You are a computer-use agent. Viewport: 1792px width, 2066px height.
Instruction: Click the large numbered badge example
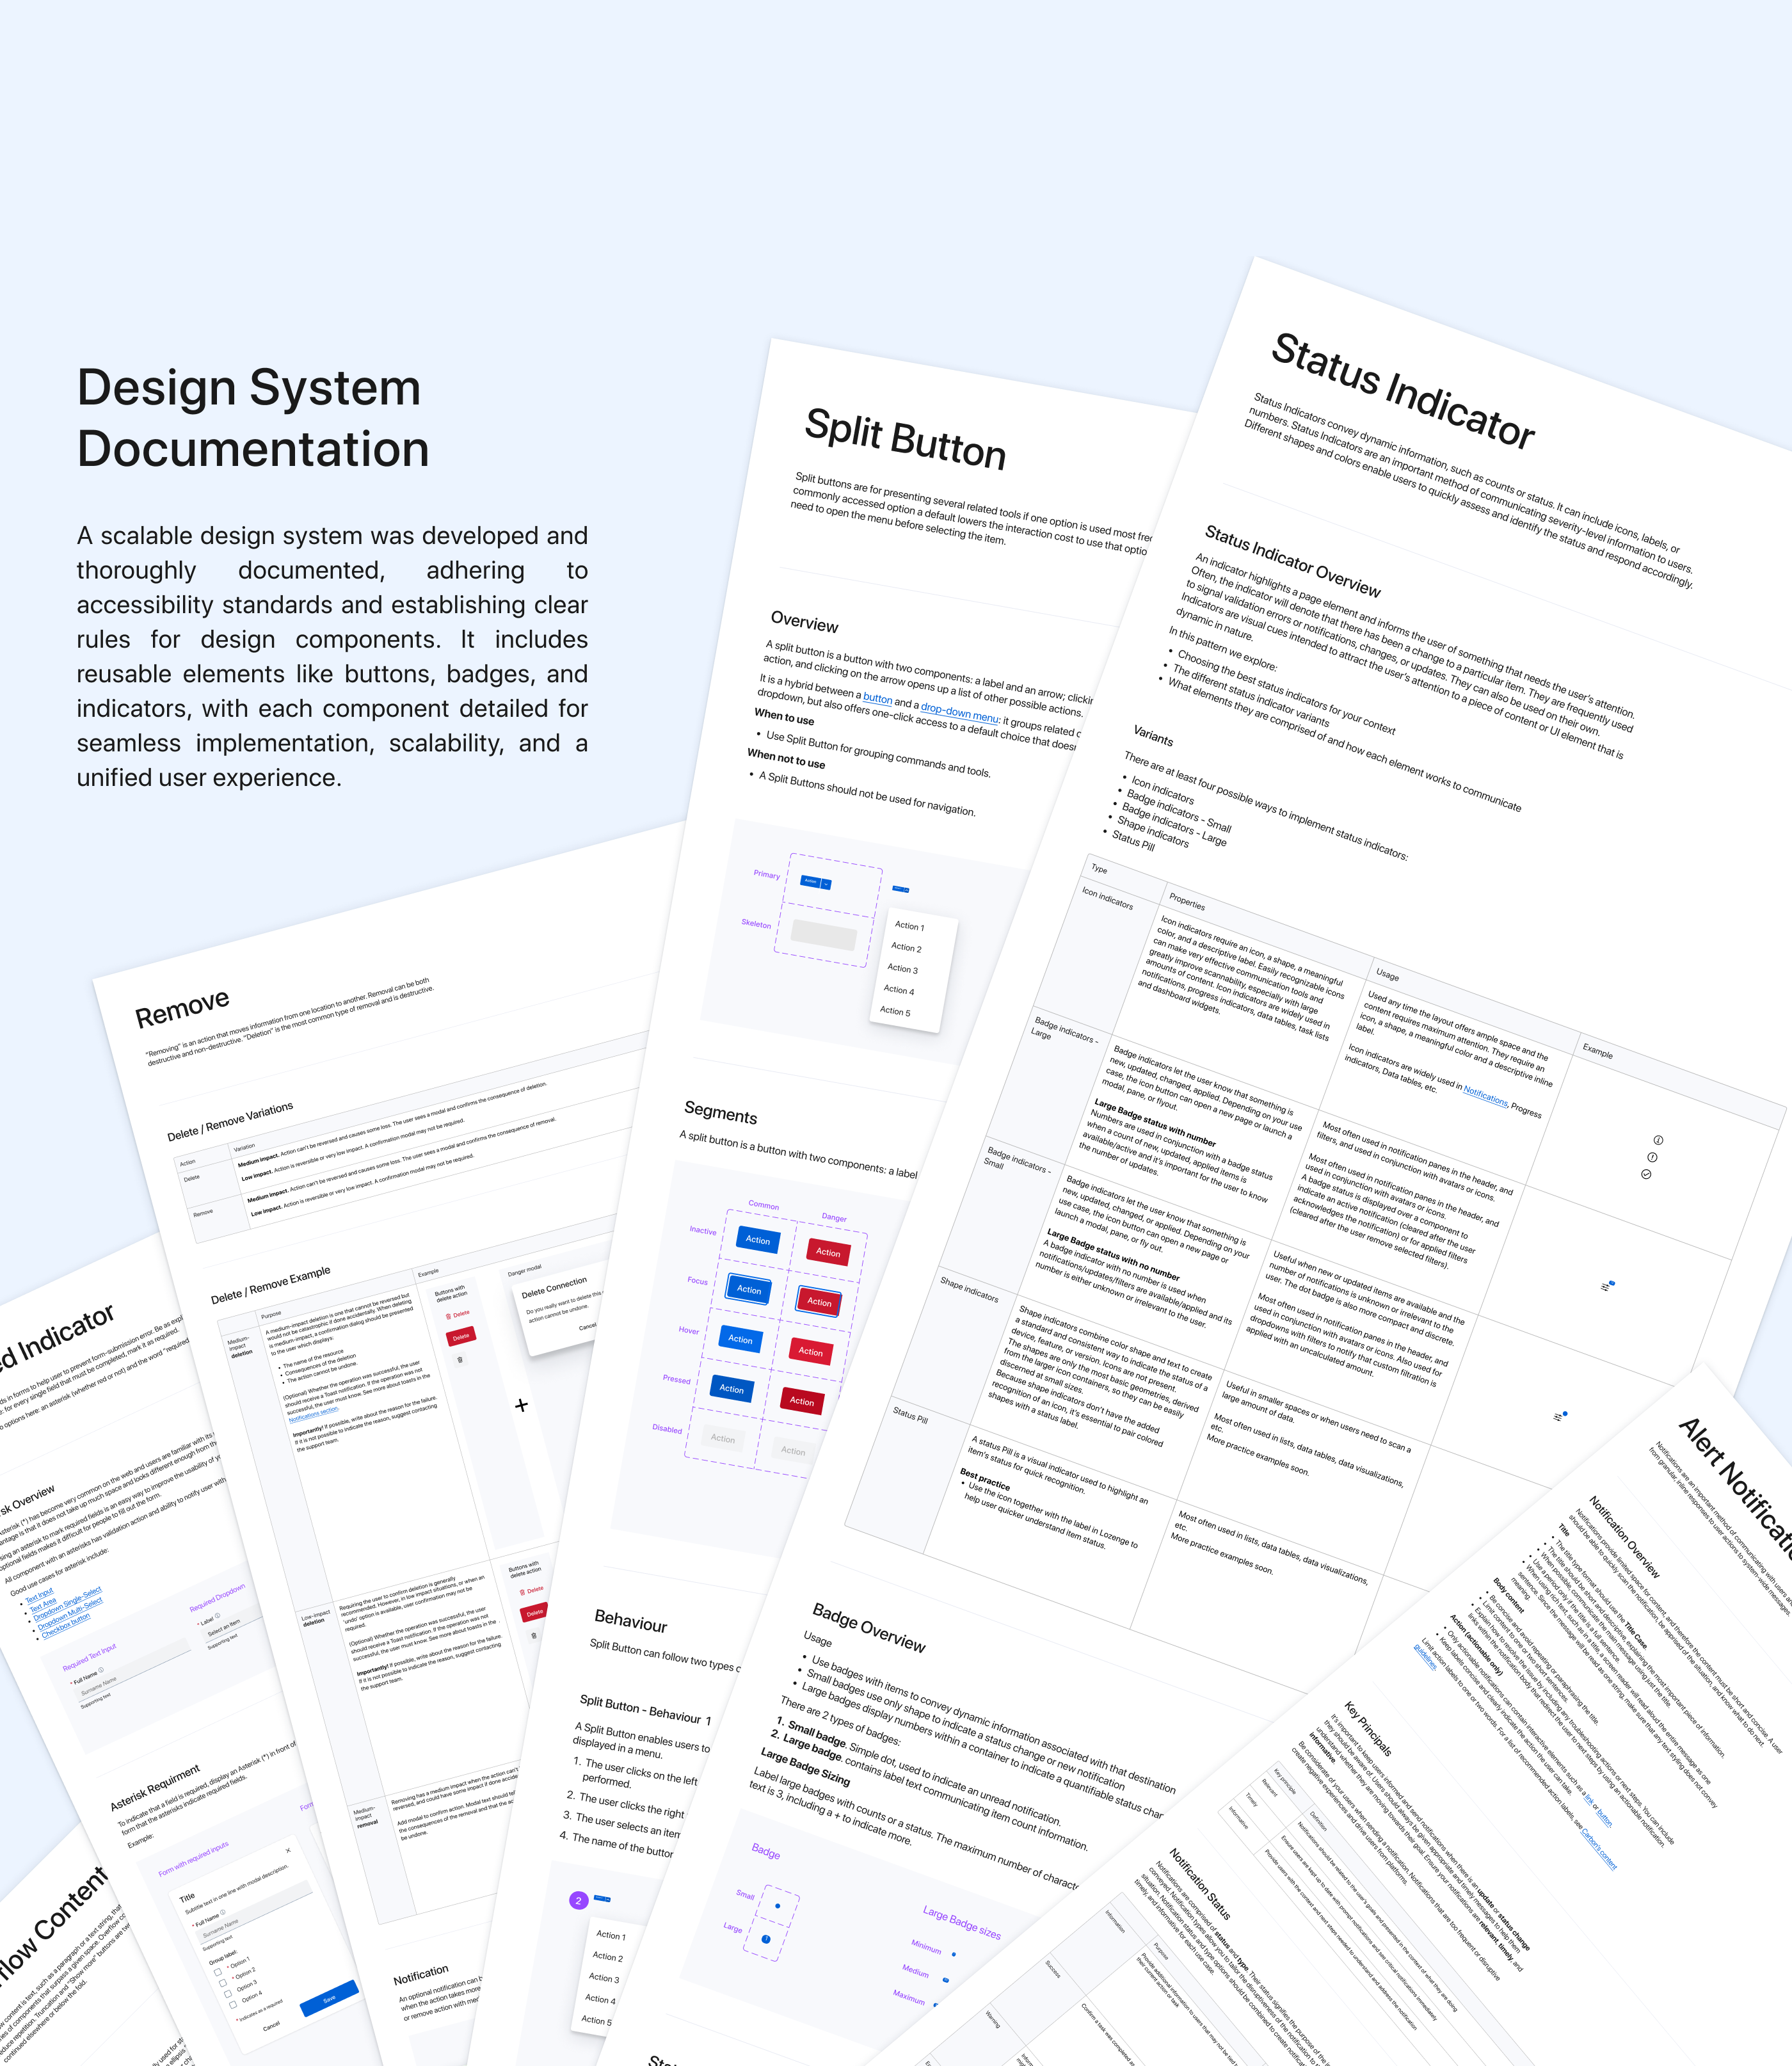pos(766,1940)
